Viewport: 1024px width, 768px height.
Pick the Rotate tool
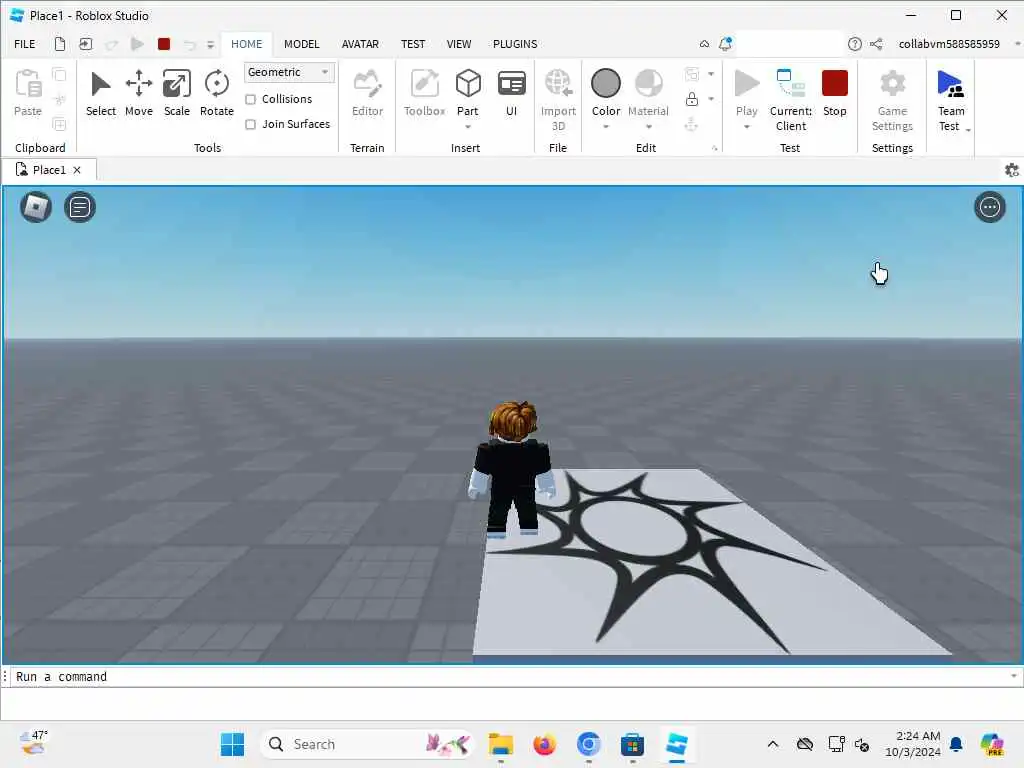pyautogui.click(x=216, y=93)
